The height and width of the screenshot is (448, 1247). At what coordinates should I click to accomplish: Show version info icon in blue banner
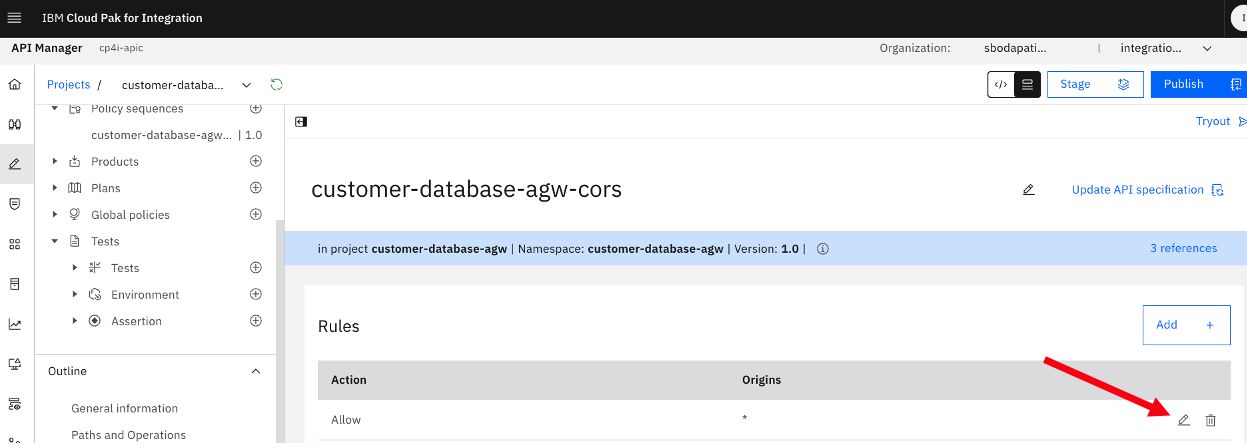pyautogui.click(x=823, y=249)
